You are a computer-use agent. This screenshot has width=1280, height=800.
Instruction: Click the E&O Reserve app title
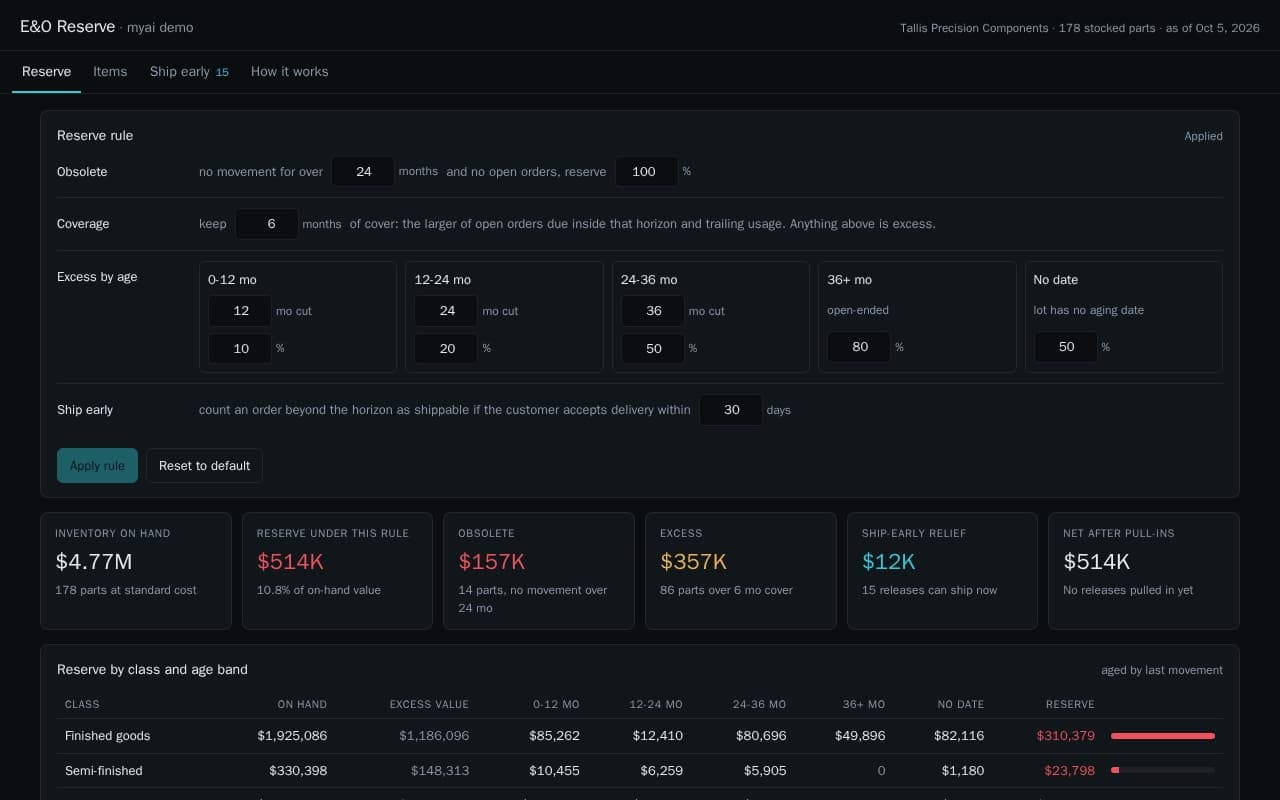(68, 27)
